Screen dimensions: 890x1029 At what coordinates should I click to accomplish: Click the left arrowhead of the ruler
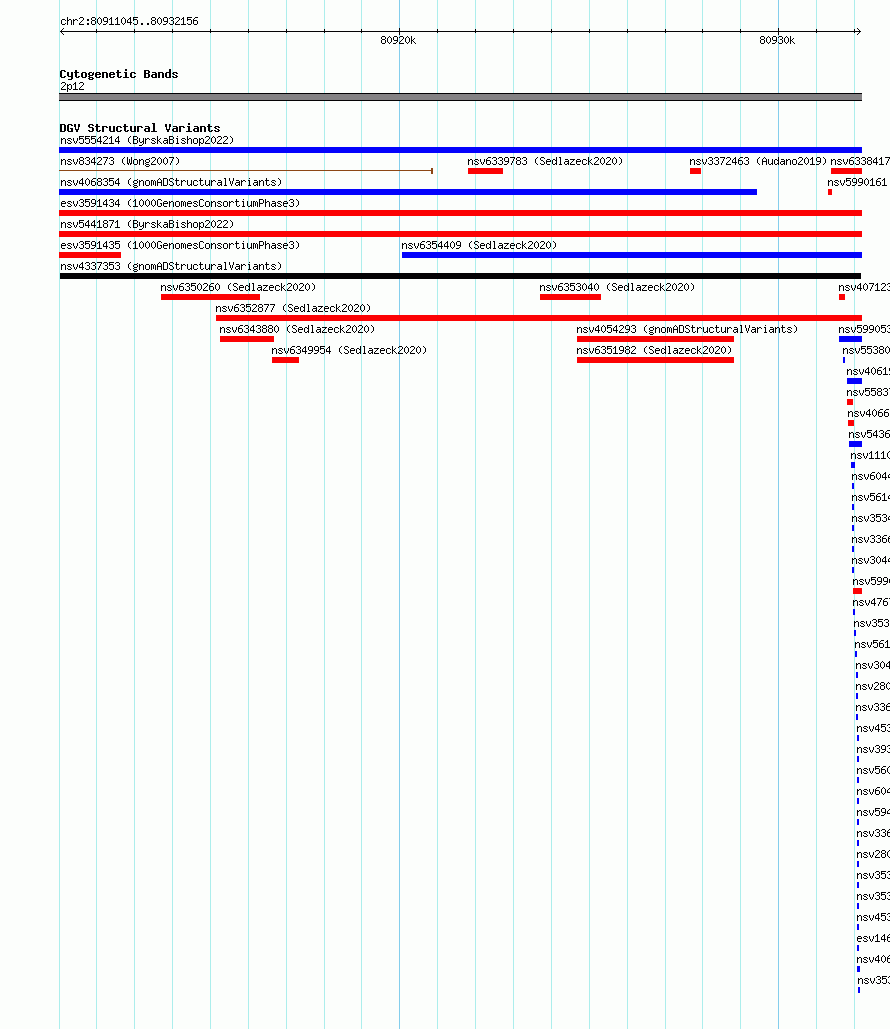coord(62,32)
